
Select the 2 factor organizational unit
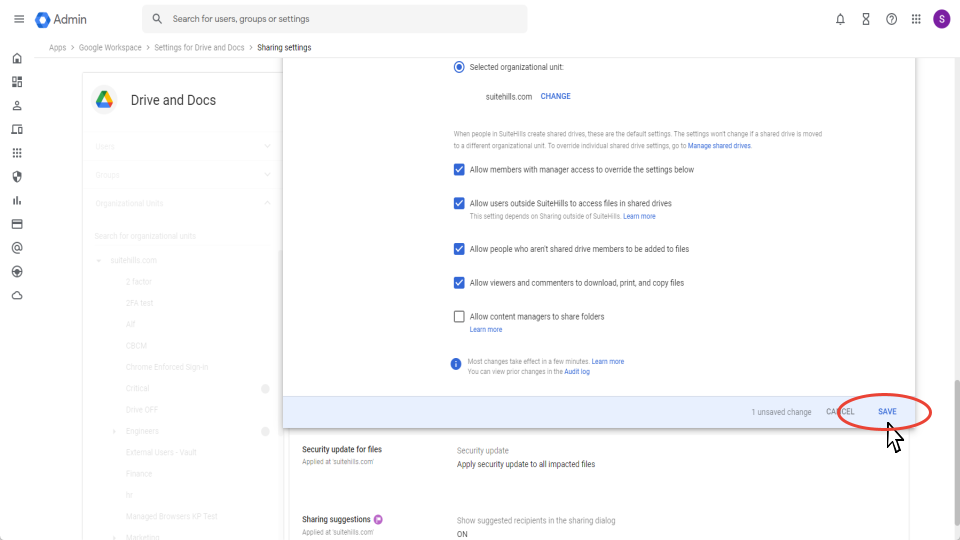coord(138,282)
